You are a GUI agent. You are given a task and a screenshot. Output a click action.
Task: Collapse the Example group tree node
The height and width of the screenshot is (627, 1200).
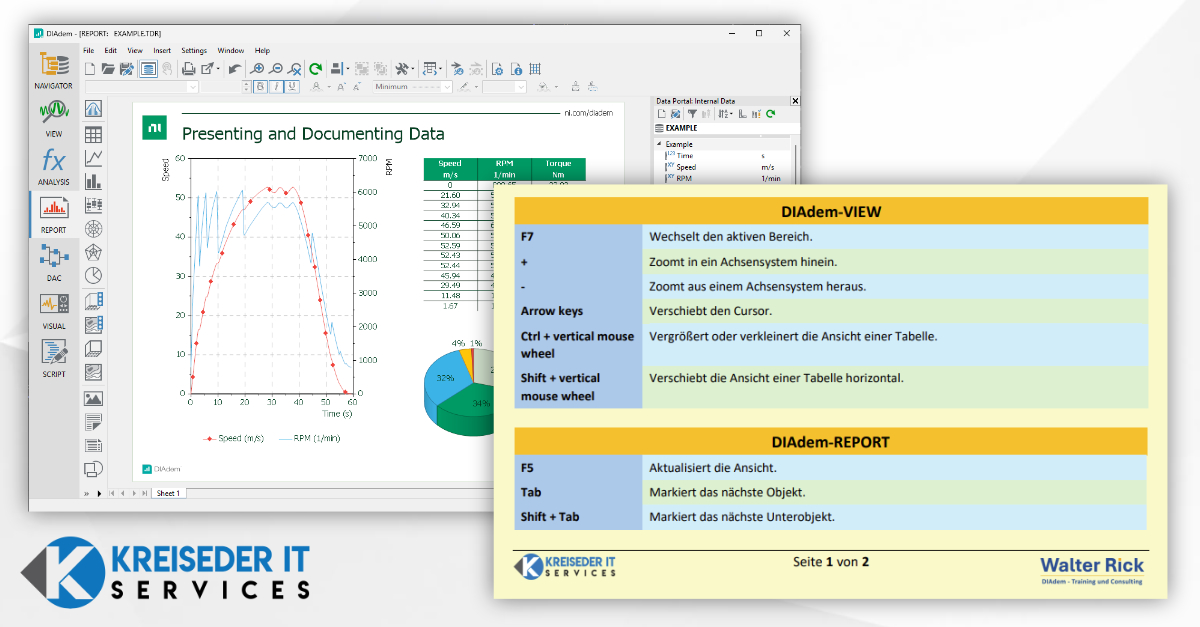tap(659, 144)
